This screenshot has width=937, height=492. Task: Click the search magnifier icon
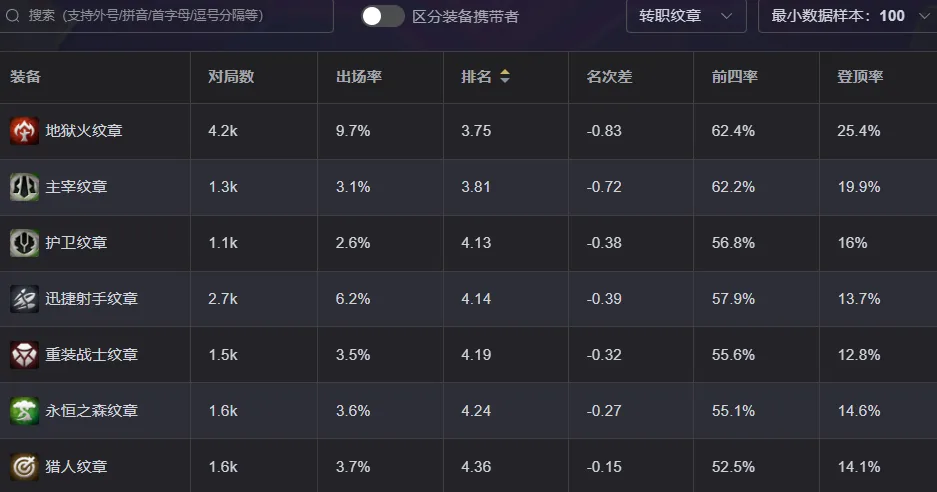click(13, 16)
